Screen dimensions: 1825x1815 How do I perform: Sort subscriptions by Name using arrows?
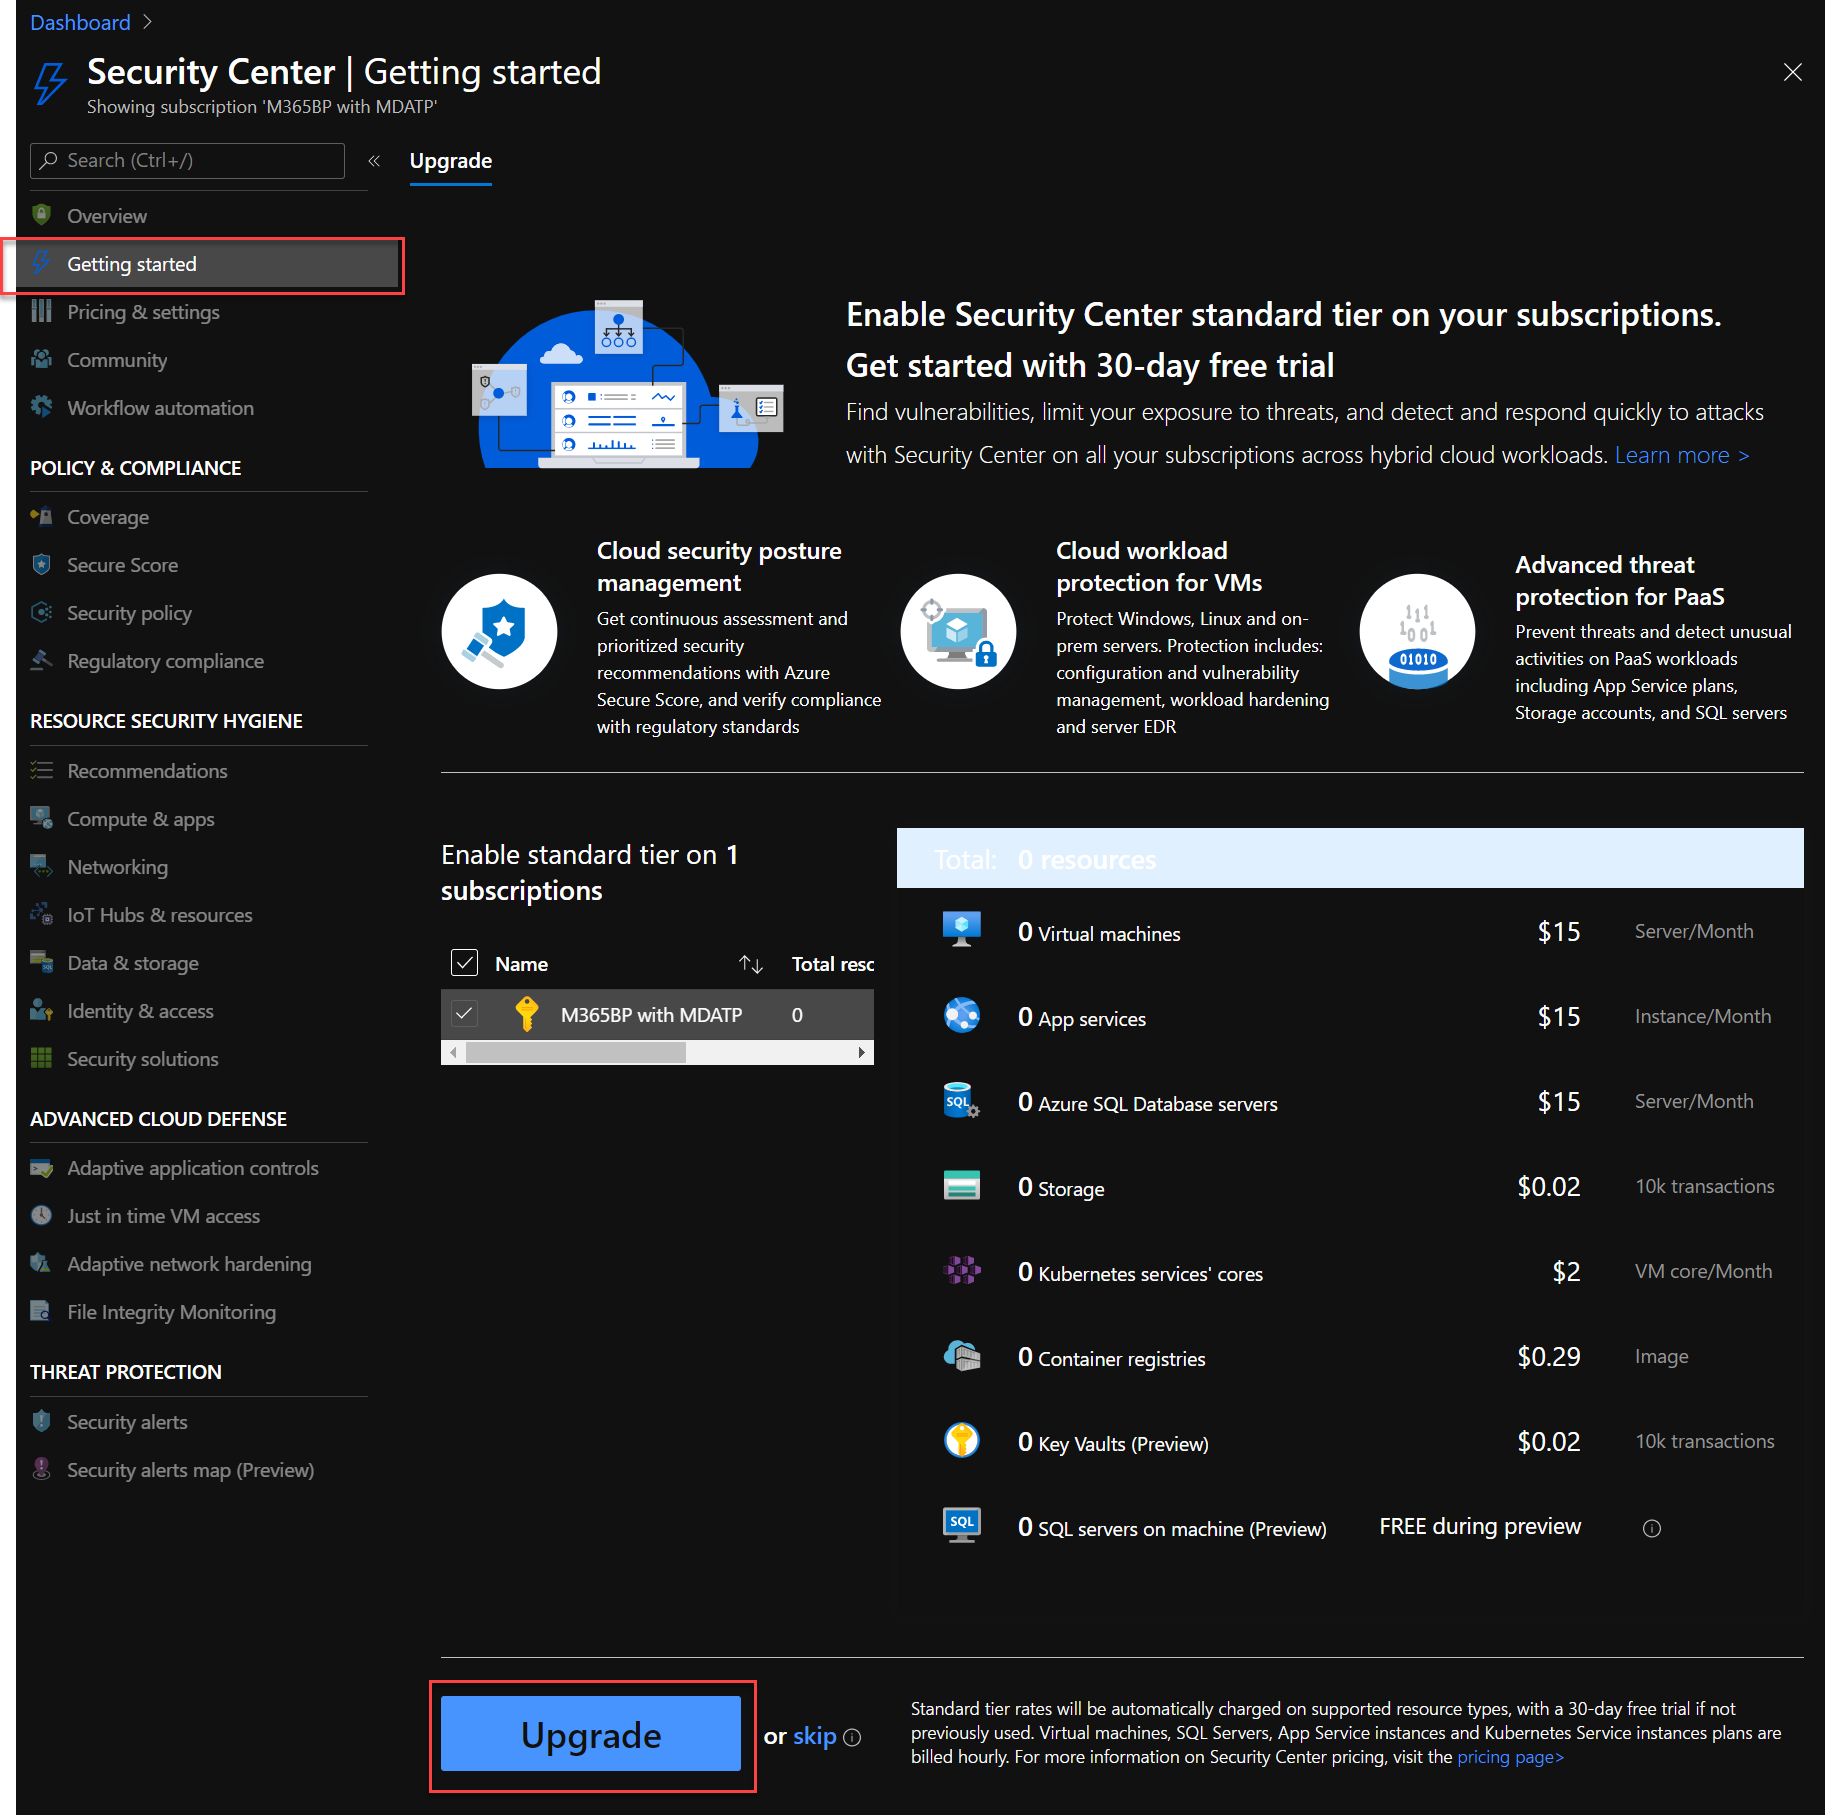click(751, 964)
